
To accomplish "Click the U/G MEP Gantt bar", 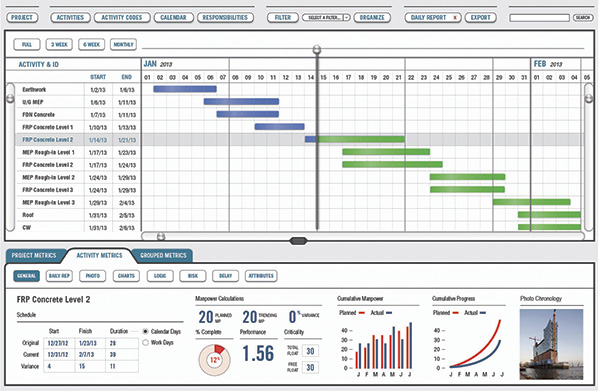I will [241, 101].
